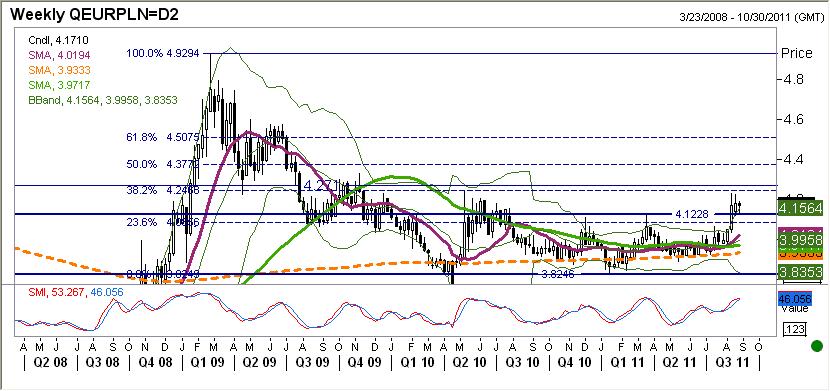Select the green 3.9958 middle band price tag
This screenshot has width=830, height=391.
pos(799,240)
